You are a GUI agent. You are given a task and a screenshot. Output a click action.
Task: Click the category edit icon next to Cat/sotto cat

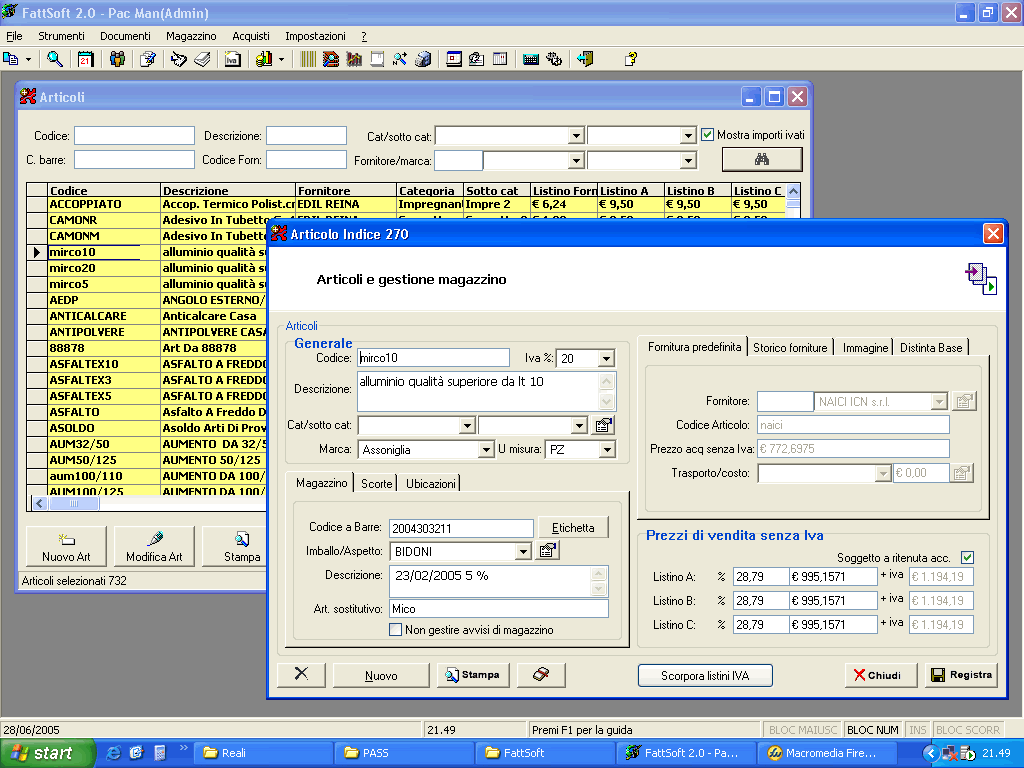click(603, 426)
